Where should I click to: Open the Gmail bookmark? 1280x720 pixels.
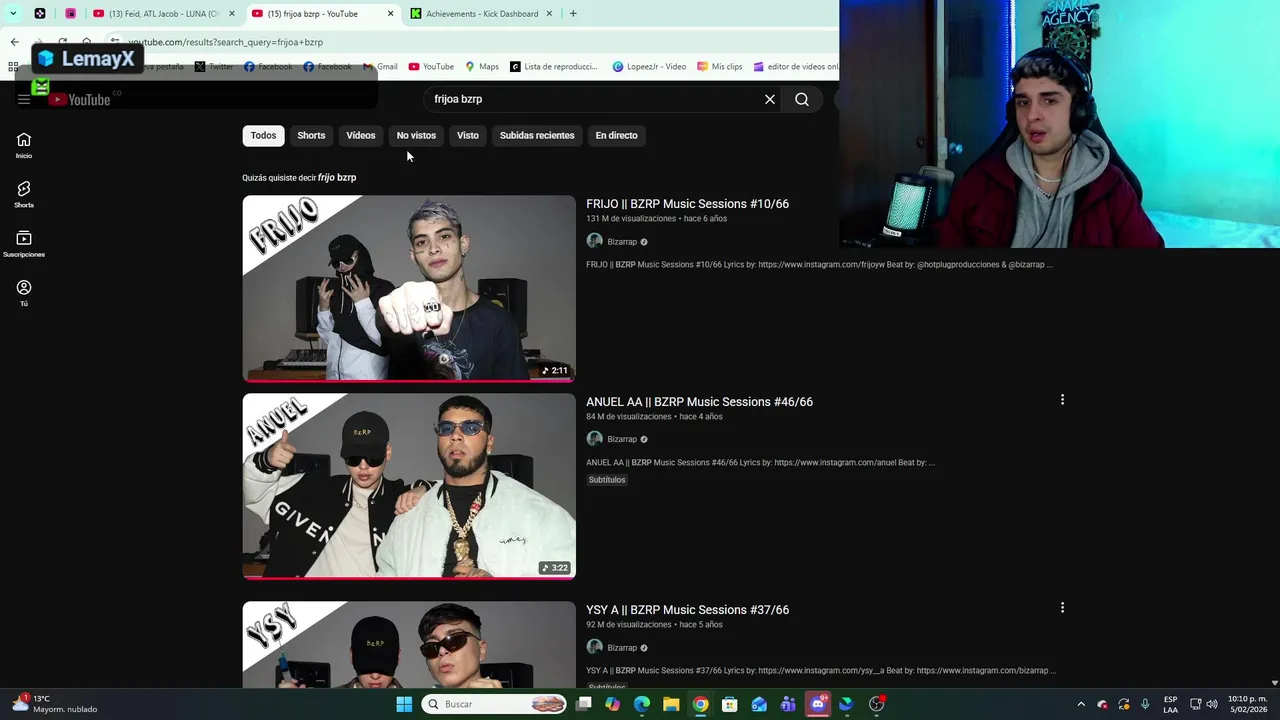[380, 67]
